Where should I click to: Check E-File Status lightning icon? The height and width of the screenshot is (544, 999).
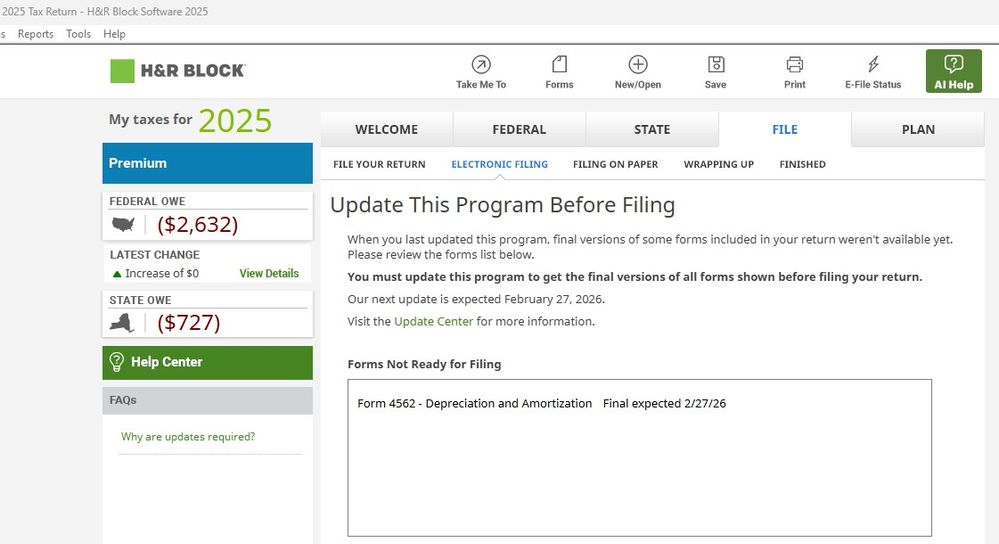873,65
